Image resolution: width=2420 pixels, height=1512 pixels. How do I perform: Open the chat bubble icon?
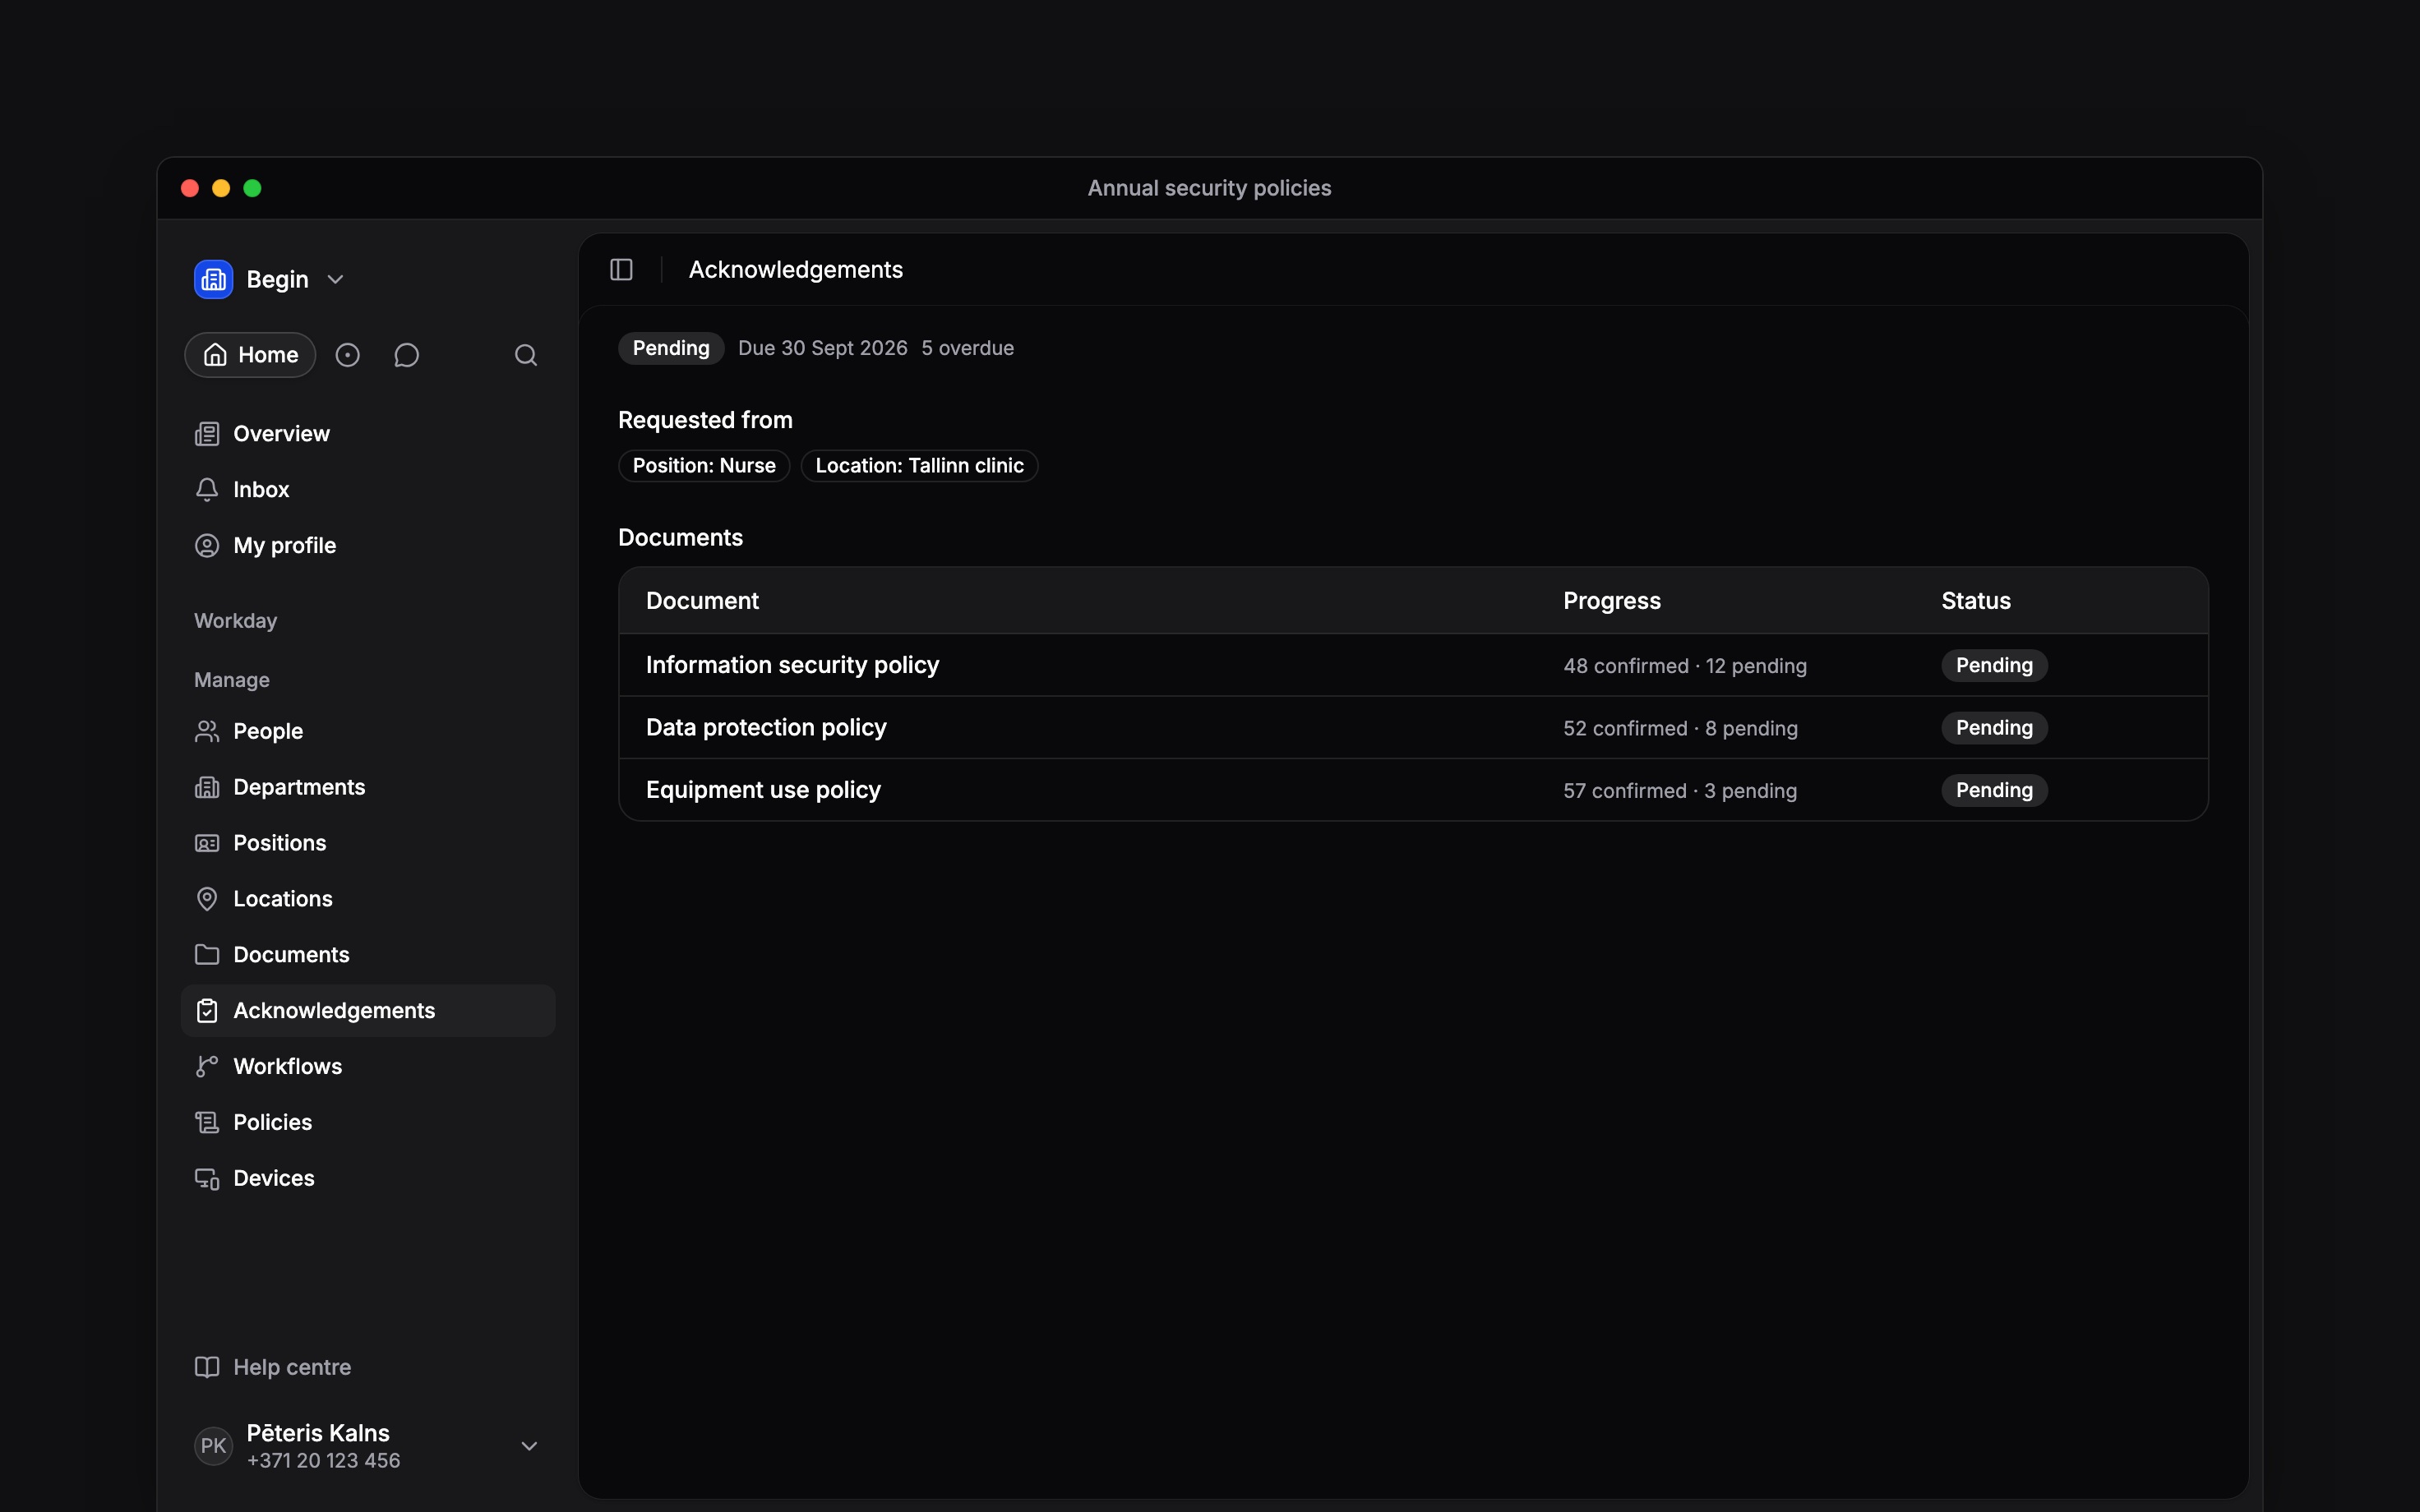[406, 355]
